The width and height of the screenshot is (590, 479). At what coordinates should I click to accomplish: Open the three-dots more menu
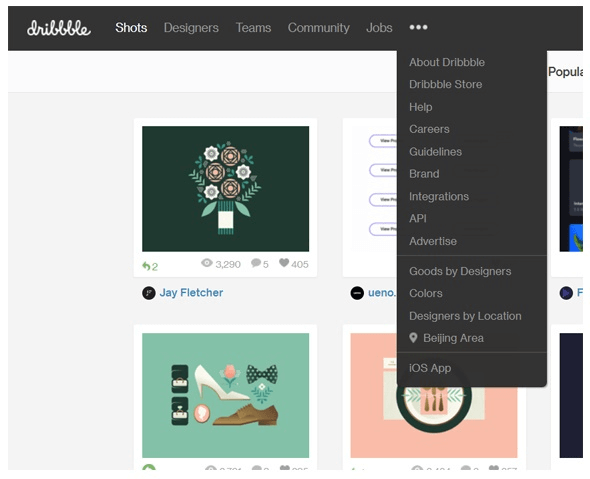point(418,27)
